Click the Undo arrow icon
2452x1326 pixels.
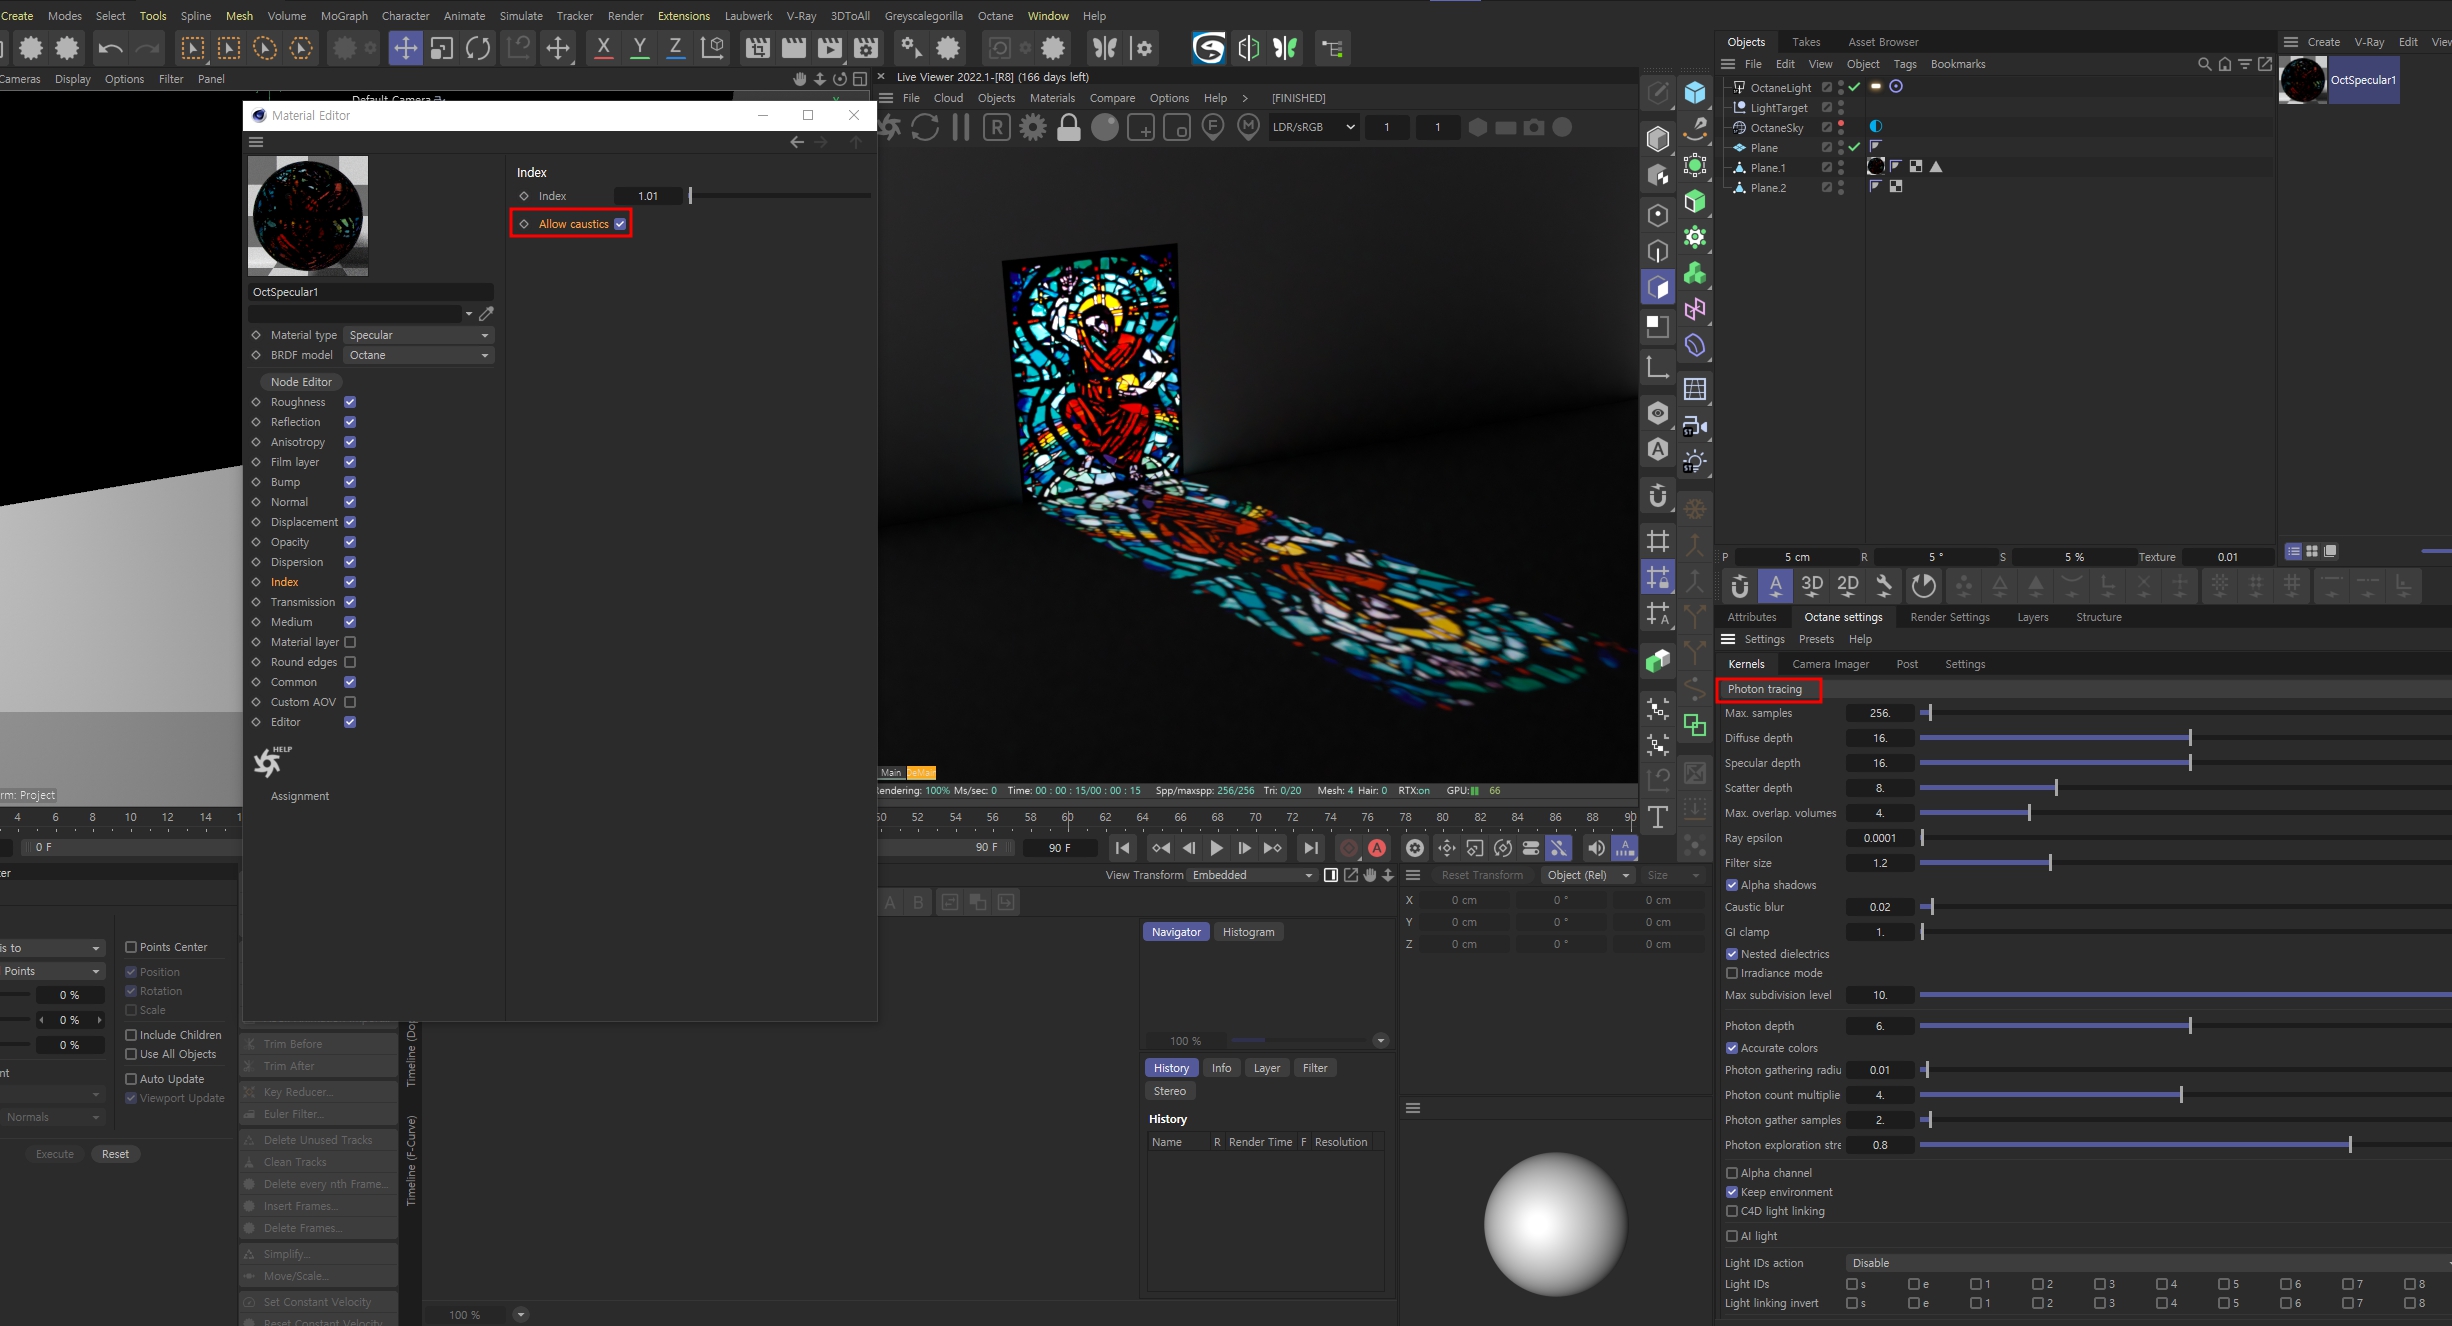tap(110, 48)
